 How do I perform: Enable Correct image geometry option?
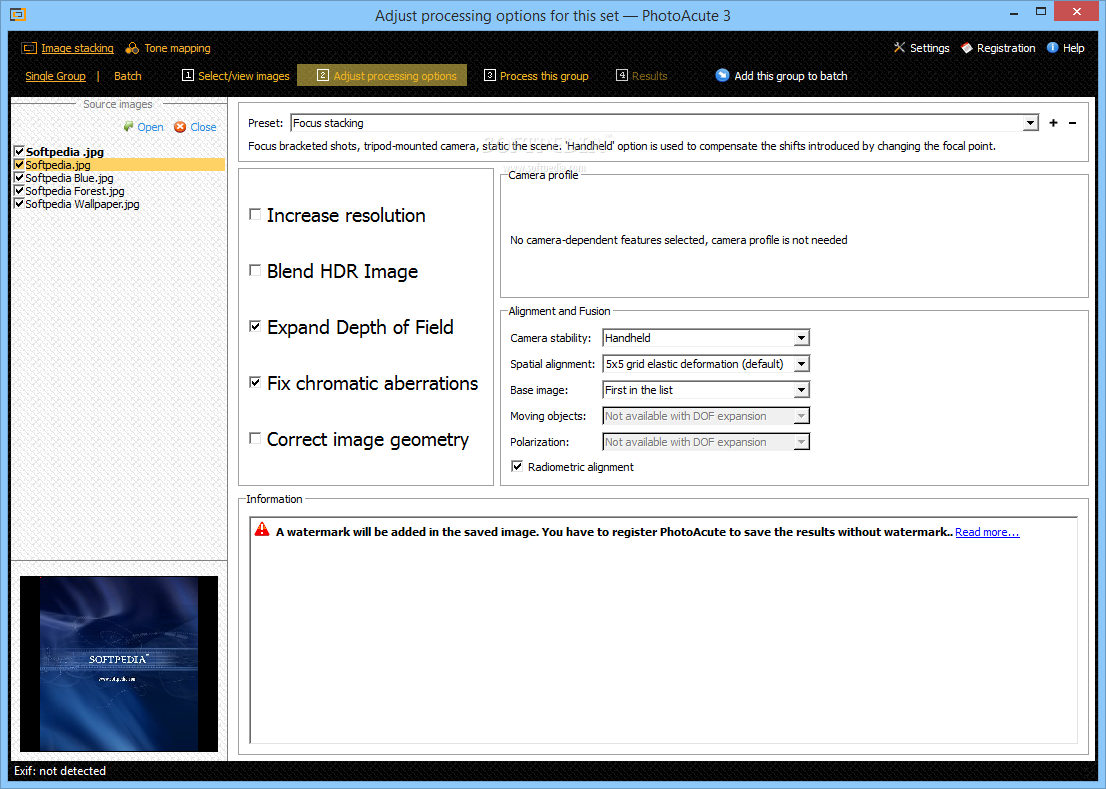(255, 439)
